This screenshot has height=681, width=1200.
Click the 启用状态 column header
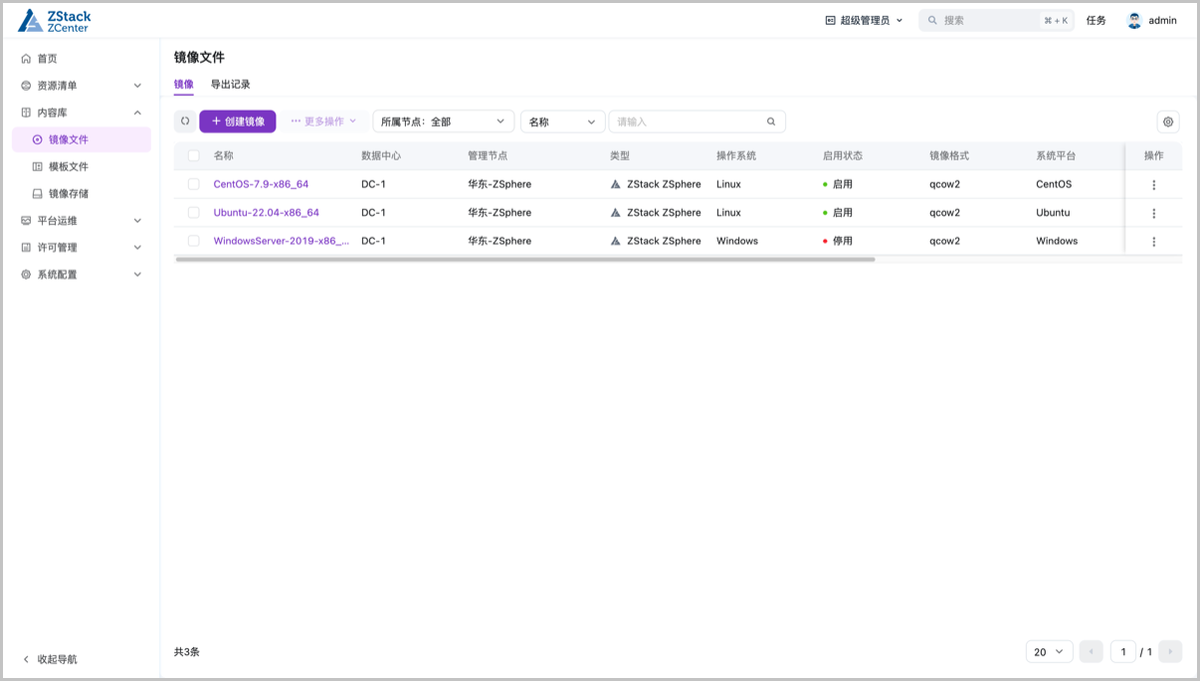point(842,156)
